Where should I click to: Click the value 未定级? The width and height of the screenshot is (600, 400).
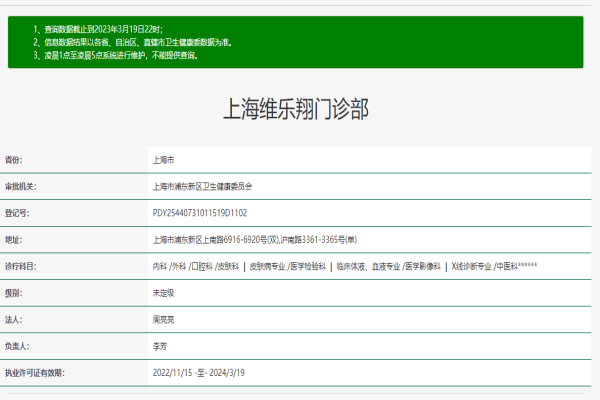coord(163,293)
